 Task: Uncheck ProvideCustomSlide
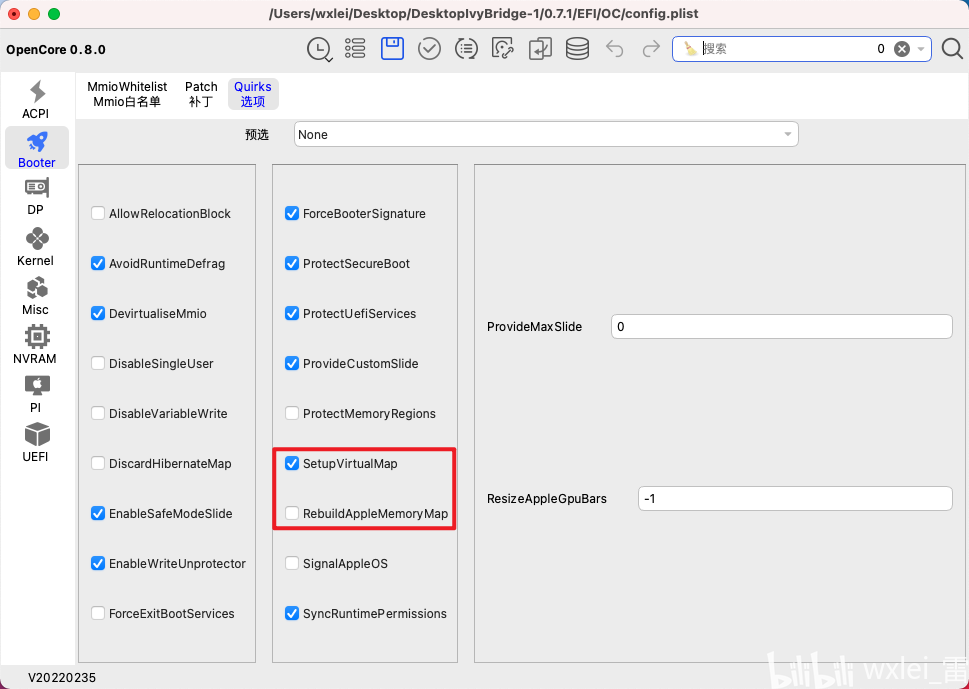click(x=292, y=363)
